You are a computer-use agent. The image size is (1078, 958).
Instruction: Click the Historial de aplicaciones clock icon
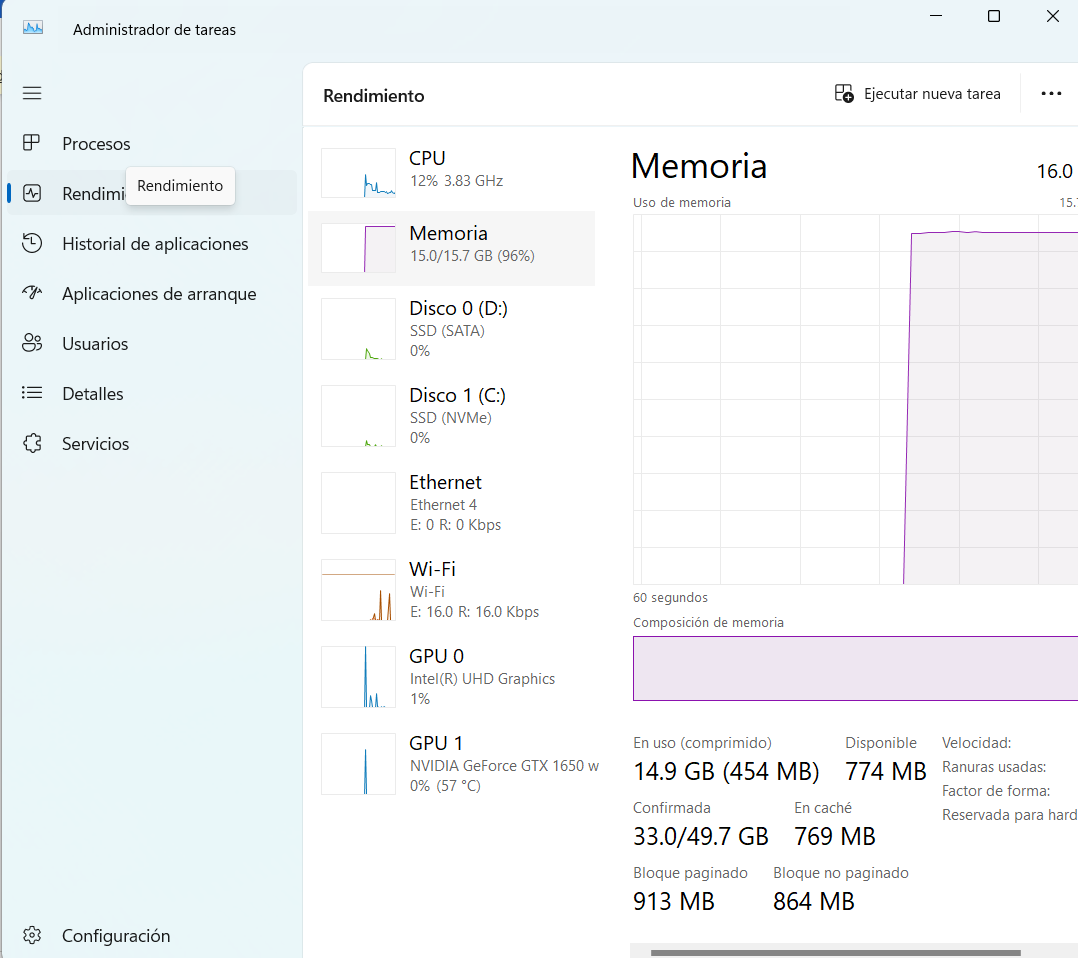32,243
